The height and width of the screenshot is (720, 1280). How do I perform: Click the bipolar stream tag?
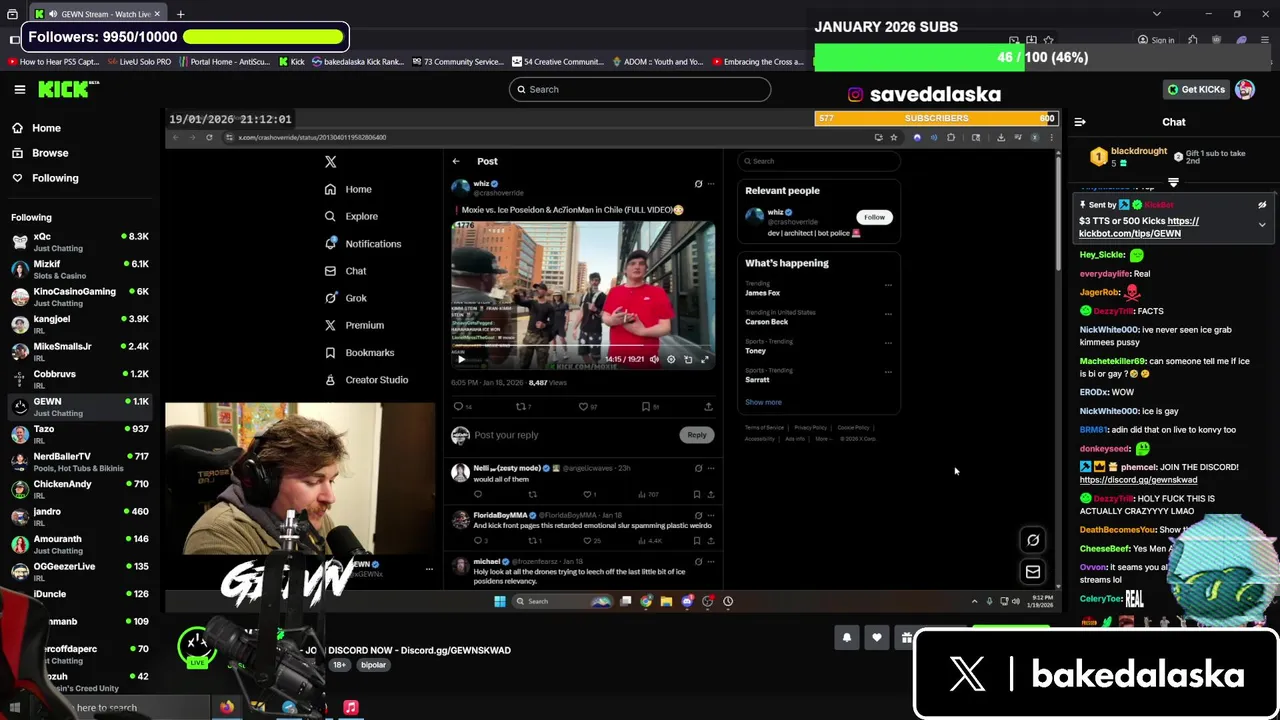click(x=373, y=665)
